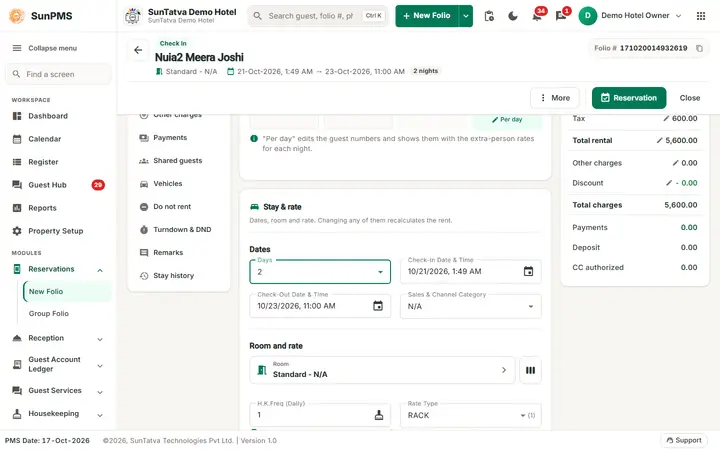Viewport: 720px width, 450px height.
Task: Click the Check-In Date & Time field
Action: pos(471,271)
